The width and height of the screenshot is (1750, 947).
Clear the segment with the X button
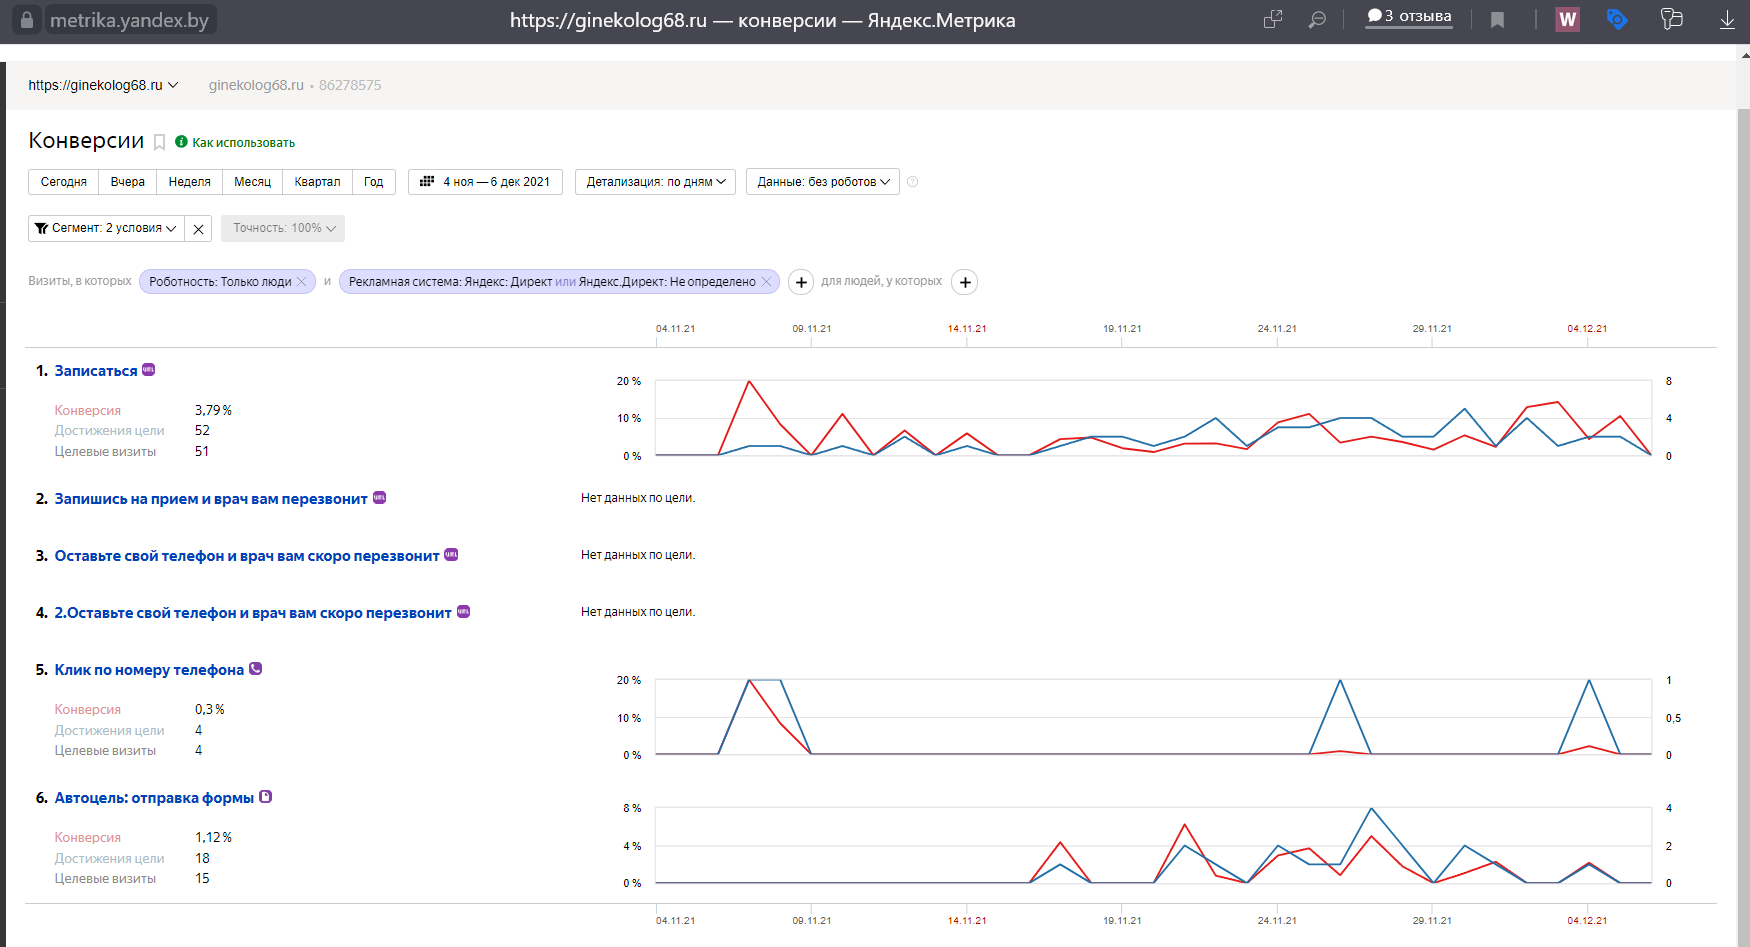click(198, 229)
